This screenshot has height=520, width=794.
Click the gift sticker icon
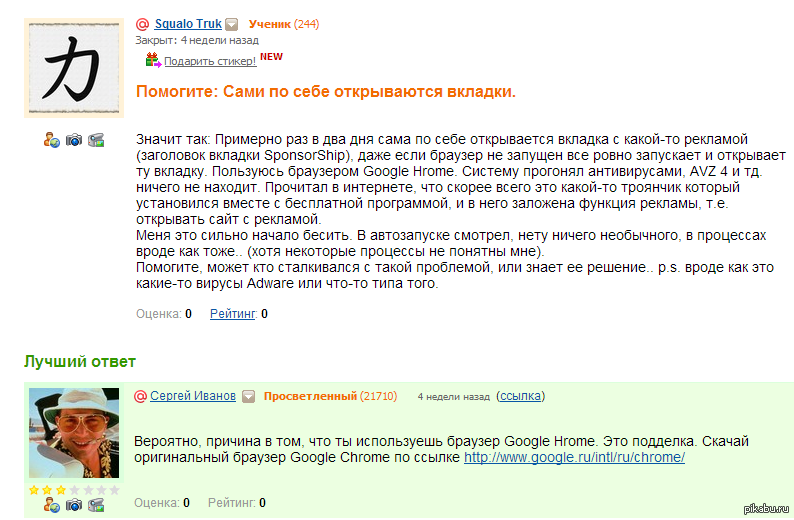pos(152,60)
